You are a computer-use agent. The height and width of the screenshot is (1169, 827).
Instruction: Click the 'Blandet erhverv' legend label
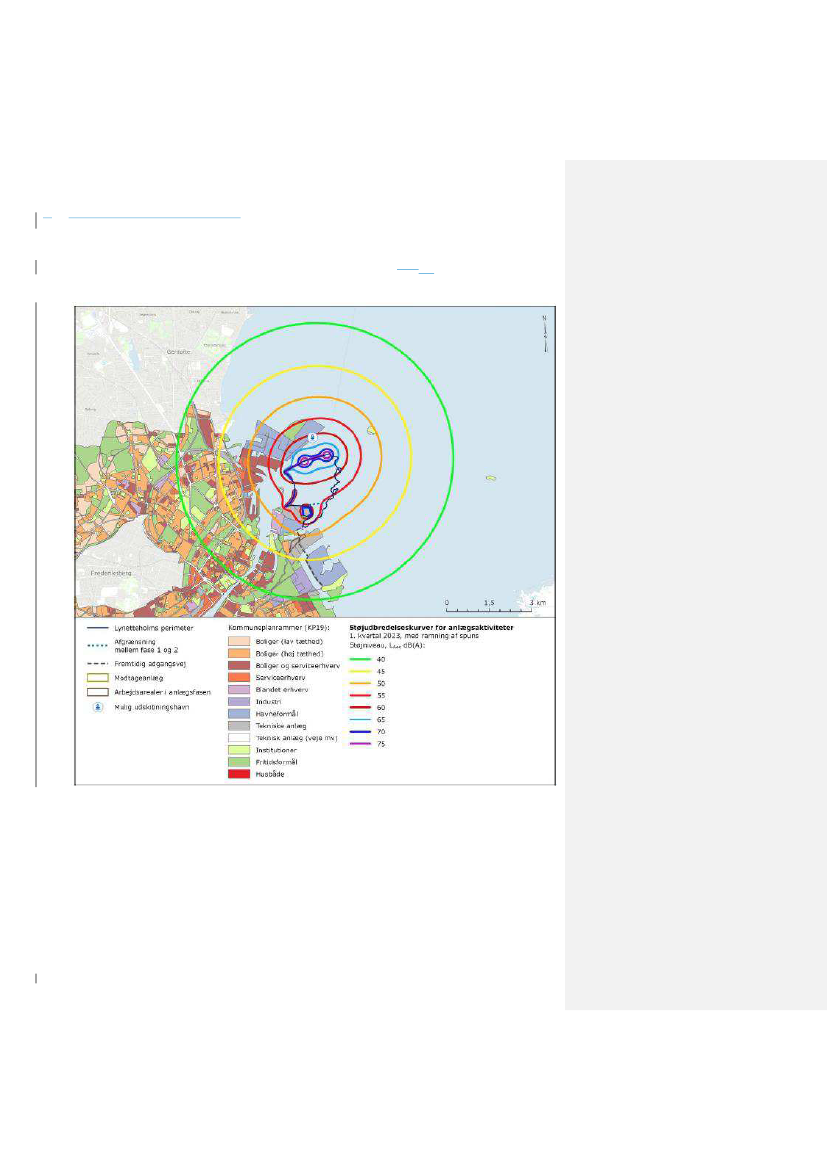pyautogui.click(x=281, y=690)
